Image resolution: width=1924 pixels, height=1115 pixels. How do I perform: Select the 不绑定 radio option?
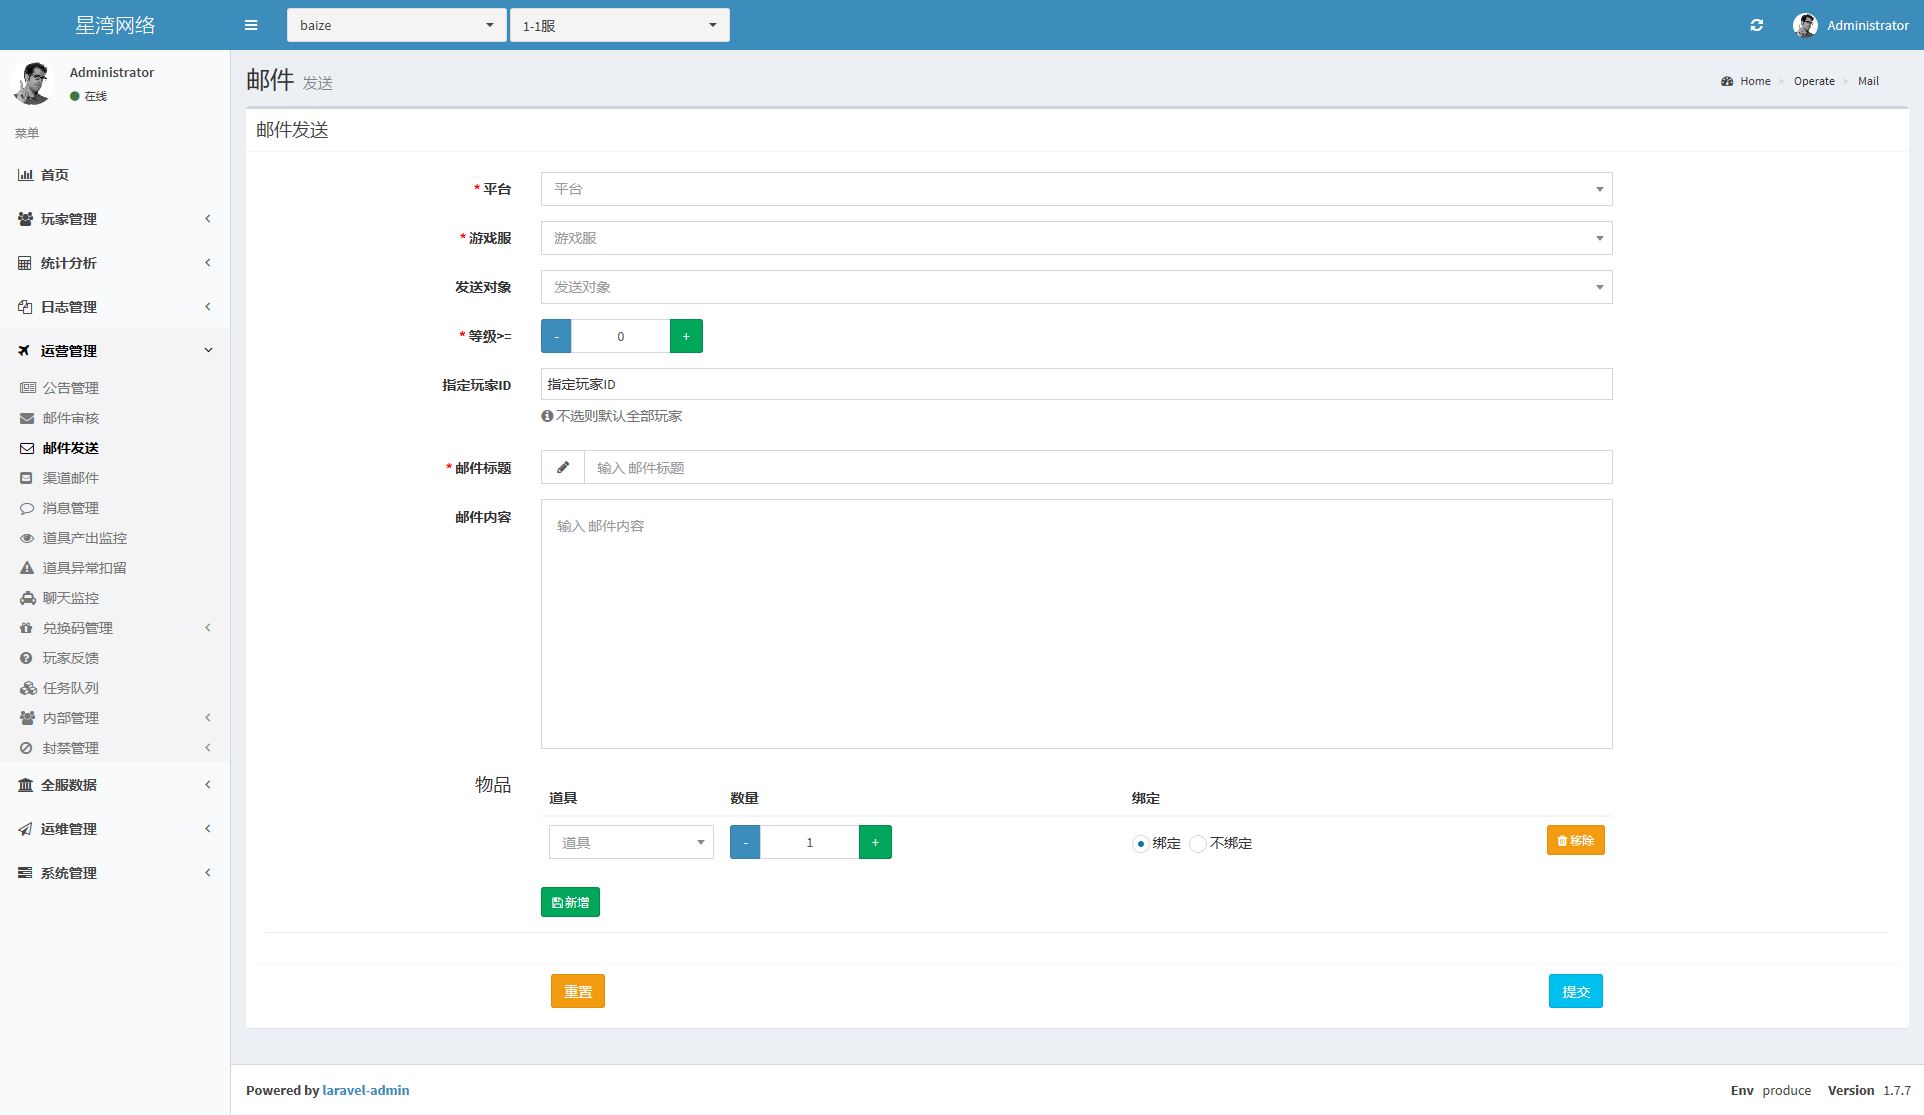point(1198,844)
